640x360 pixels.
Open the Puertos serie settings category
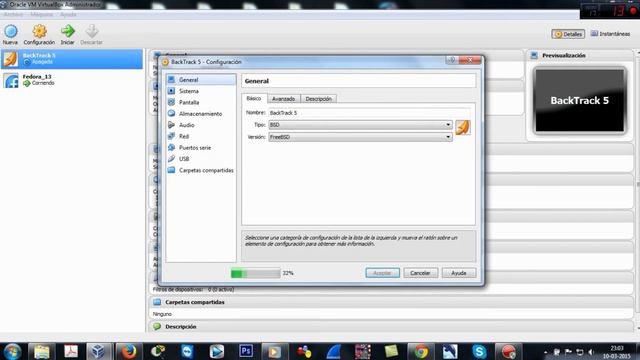[x=201, y=147]
